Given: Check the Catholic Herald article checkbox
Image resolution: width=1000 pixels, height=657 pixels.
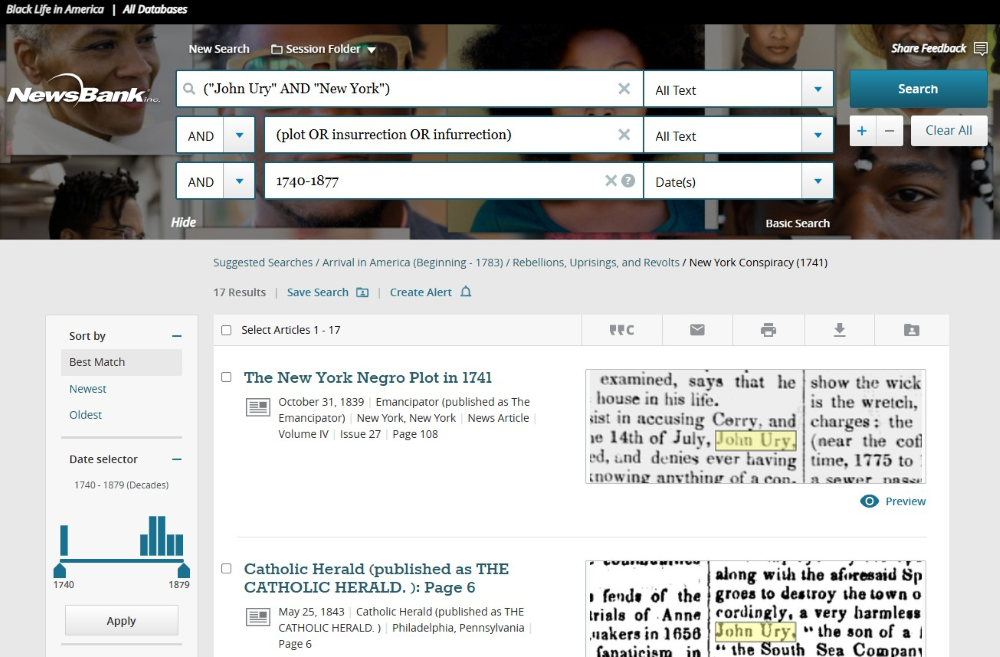Looking at the screenshot, I should coord(227,568).
